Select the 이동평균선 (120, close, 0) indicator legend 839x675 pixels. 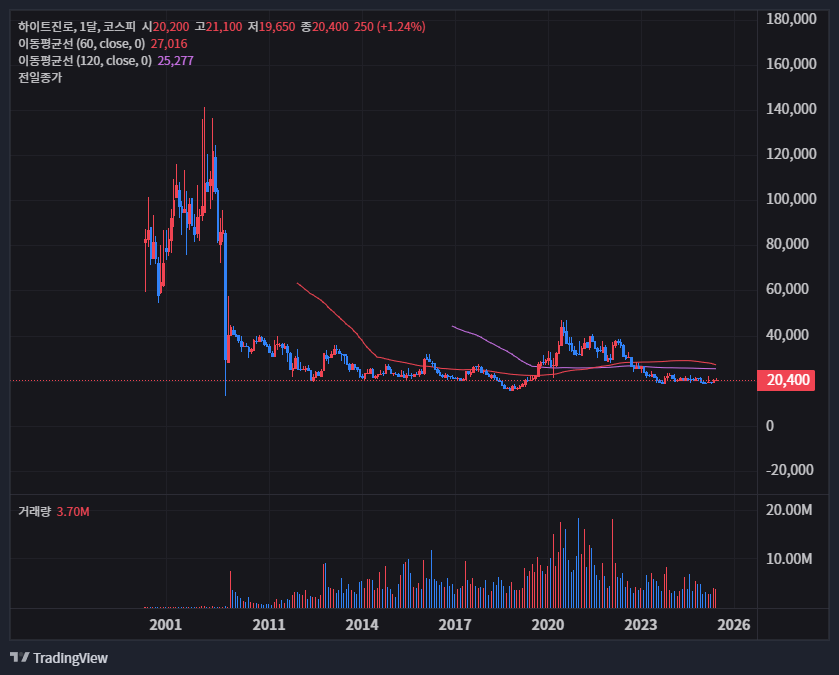pyautogui.click(x=85, y=61)
